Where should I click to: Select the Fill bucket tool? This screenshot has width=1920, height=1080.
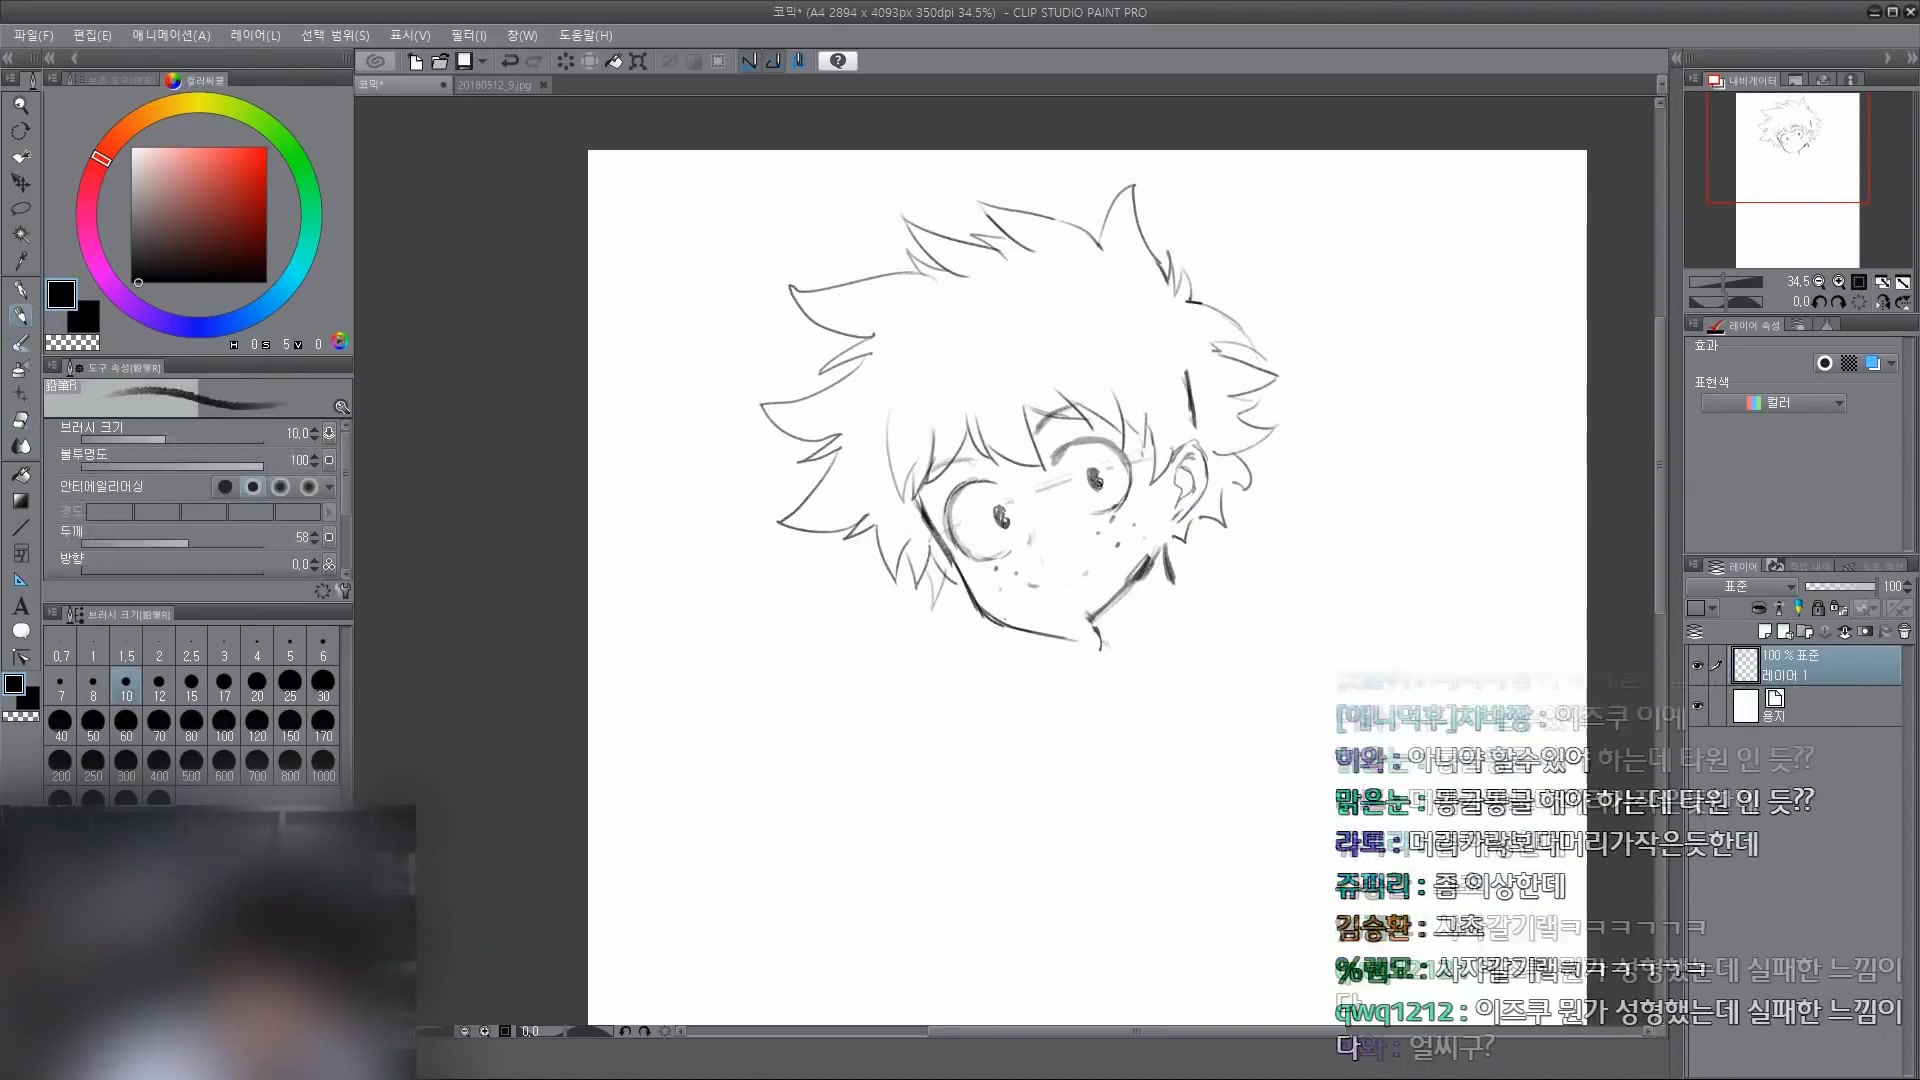click(20, 475)
